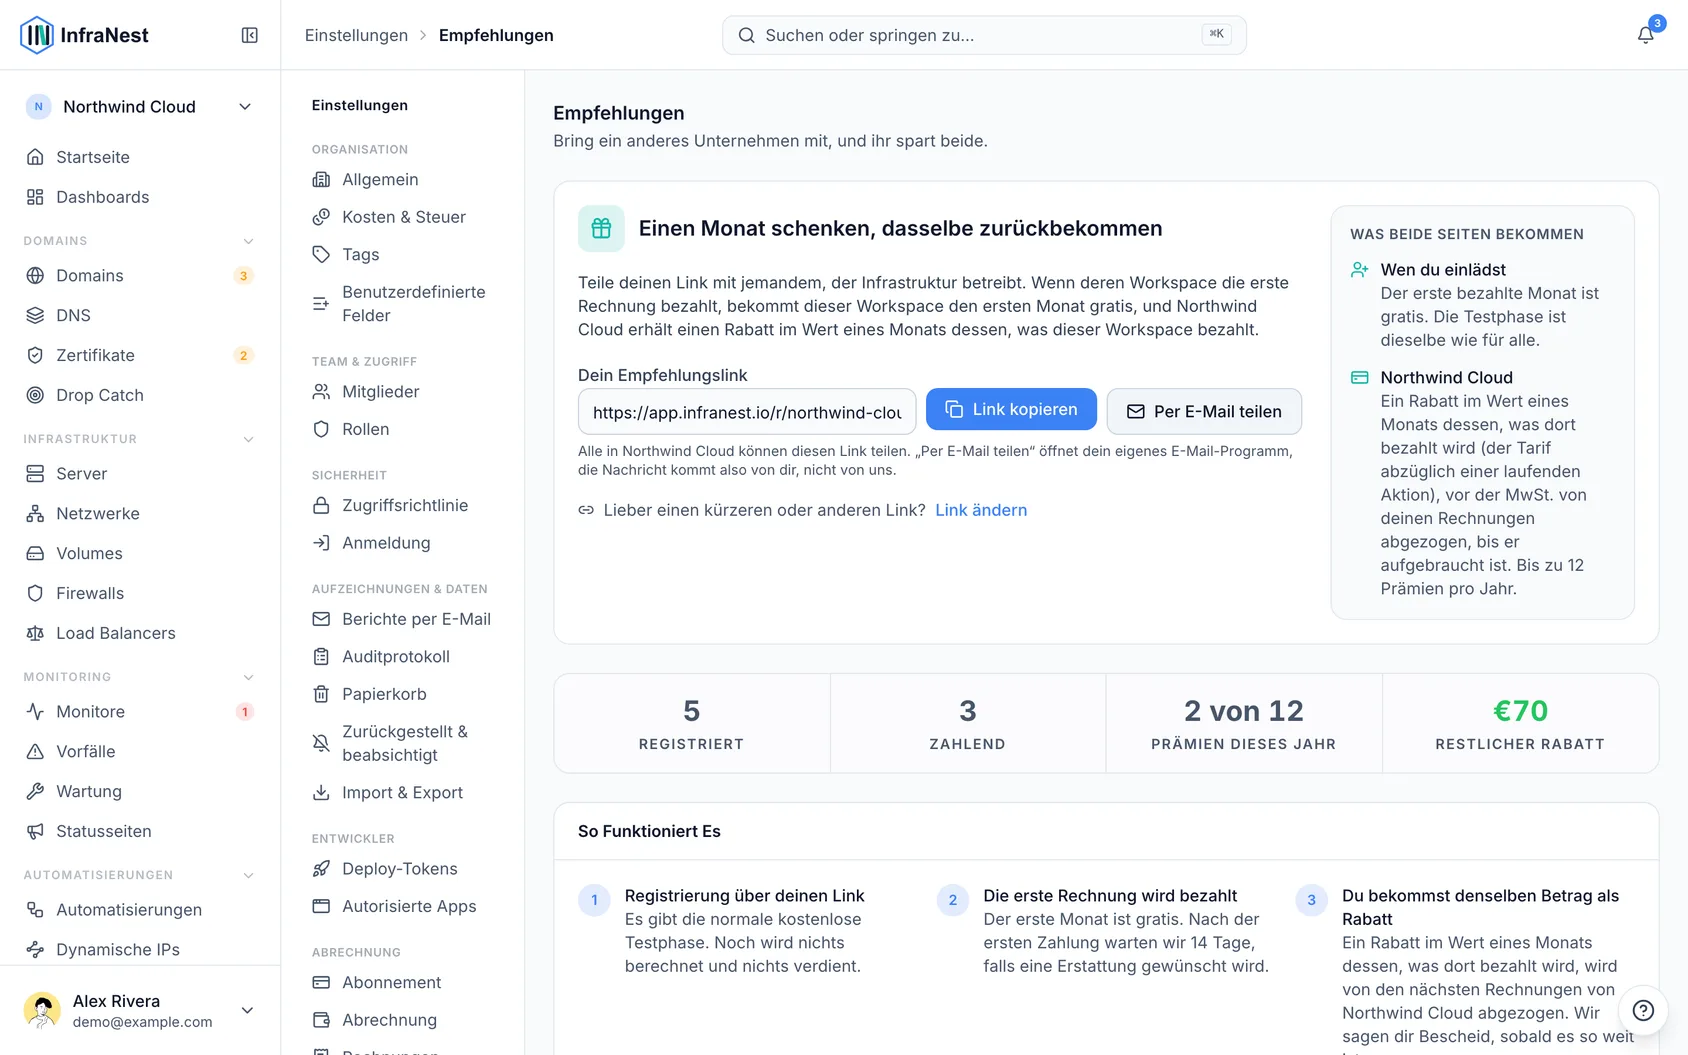Click the Link kopieren button

[x=1011, y=410]
